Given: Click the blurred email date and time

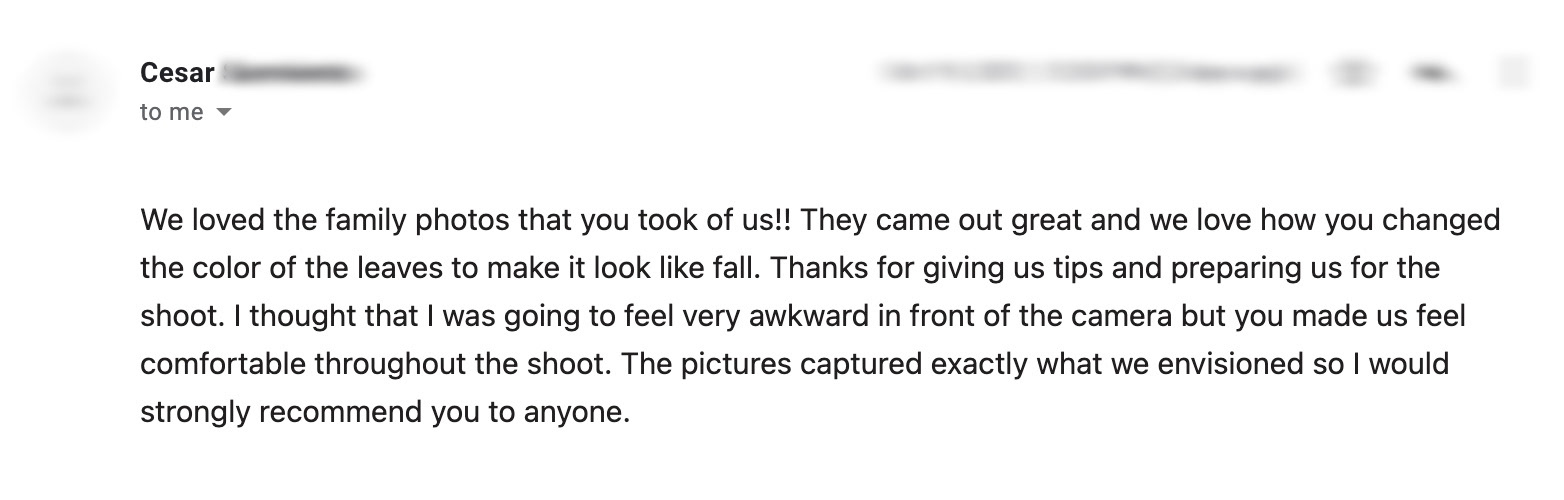Looking at the screenshot, I should (1092, 72).
